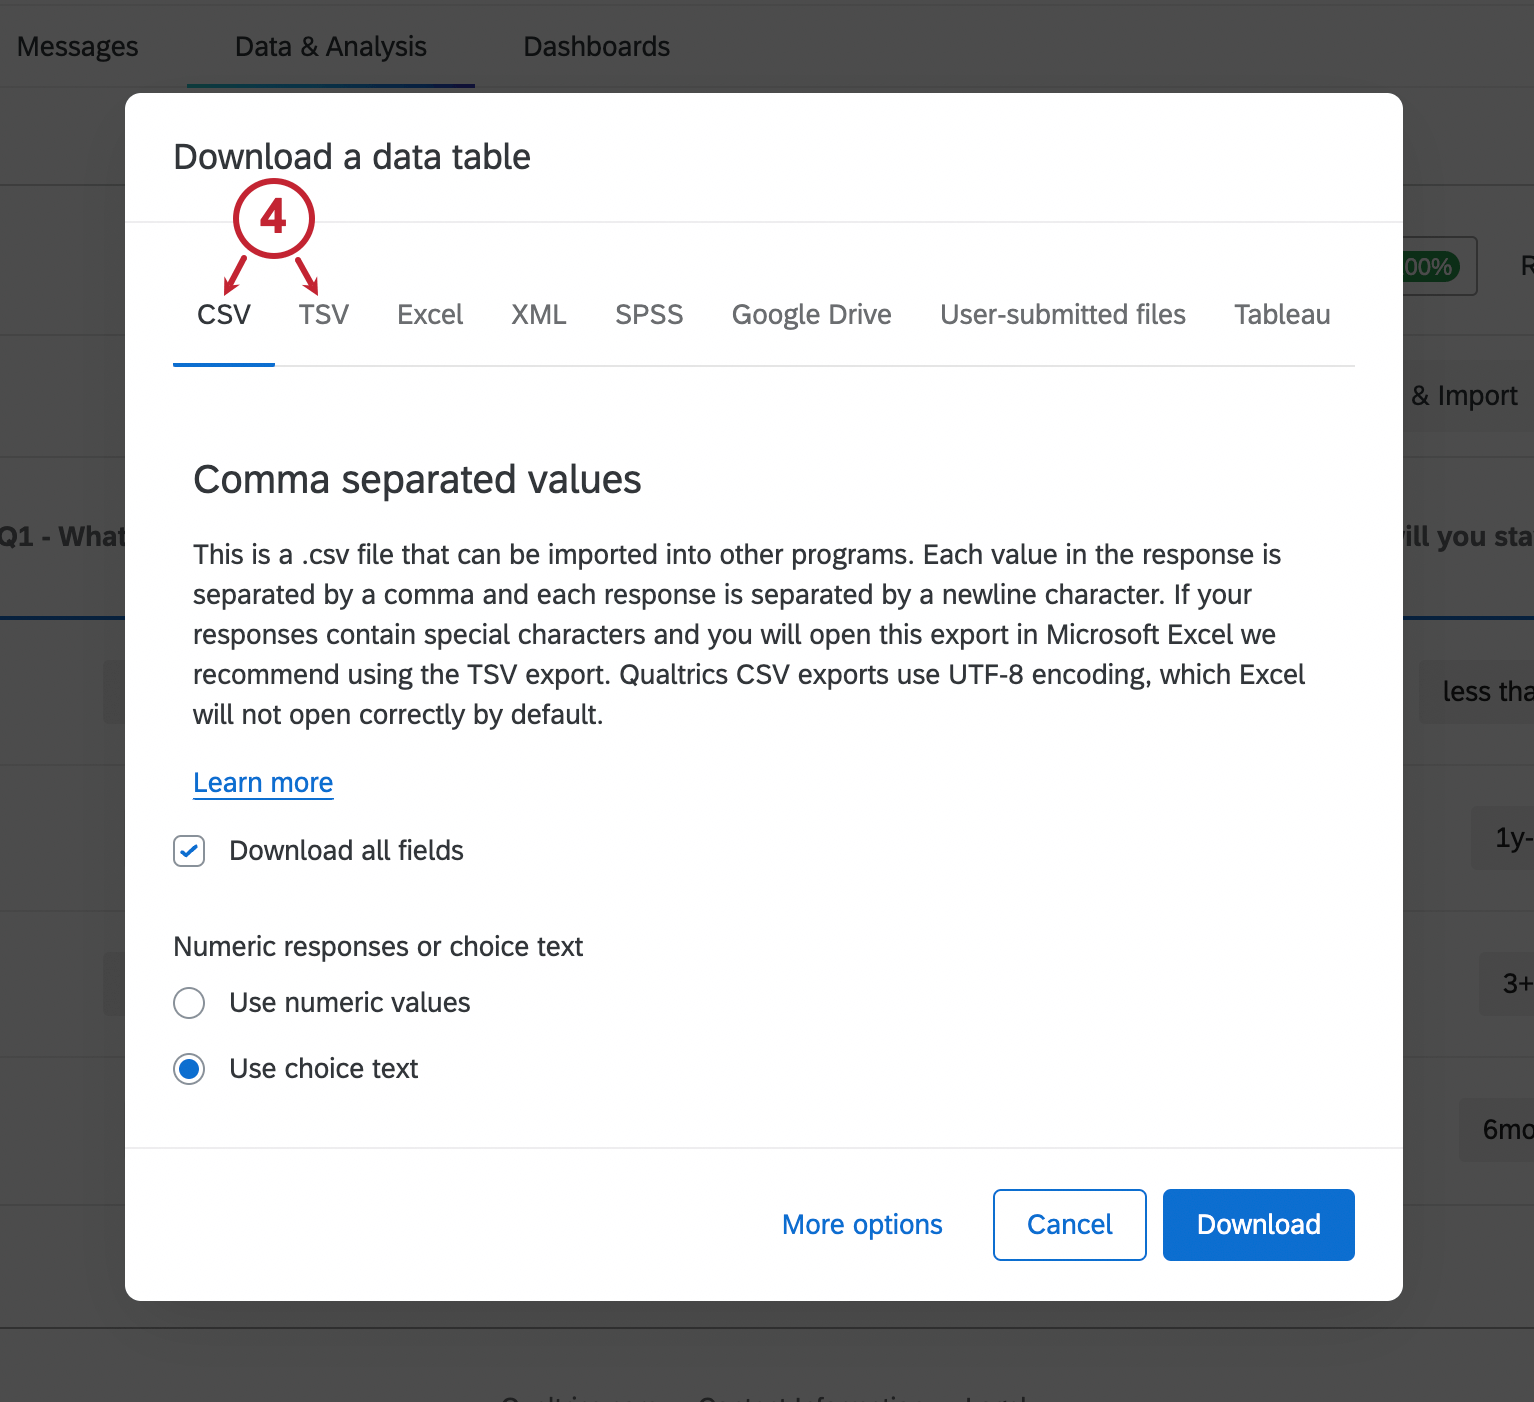Click the CSV tab
The width and height of the screenshot is (1534, 1402).
pyautogui.click(x=224, y=315)
